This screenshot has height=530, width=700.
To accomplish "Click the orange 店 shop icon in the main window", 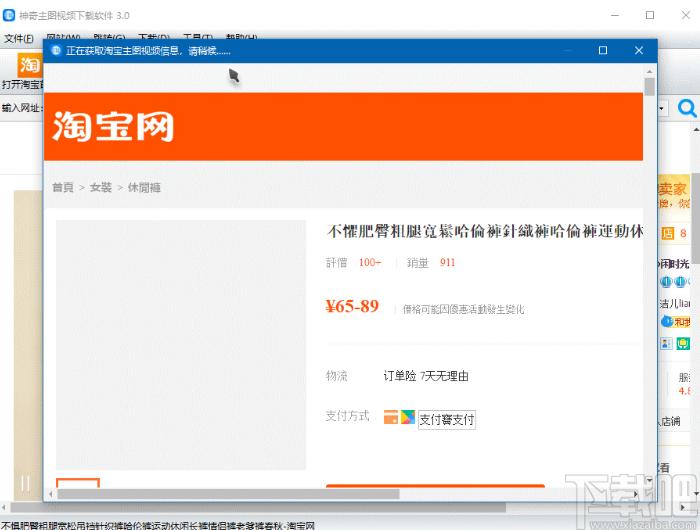I will (x=668, y=233).
